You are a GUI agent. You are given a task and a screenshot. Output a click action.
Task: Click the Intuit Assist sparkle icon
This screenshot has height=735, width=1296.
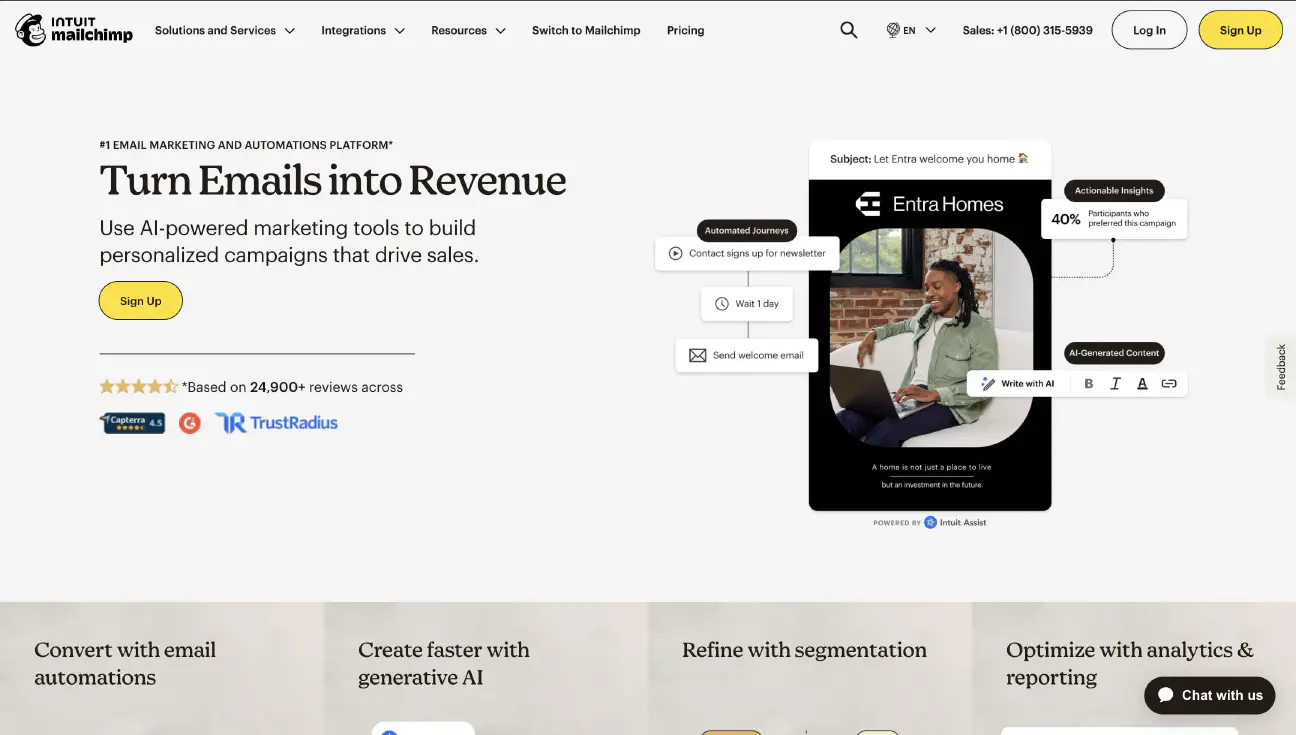(x=931, y=522)
